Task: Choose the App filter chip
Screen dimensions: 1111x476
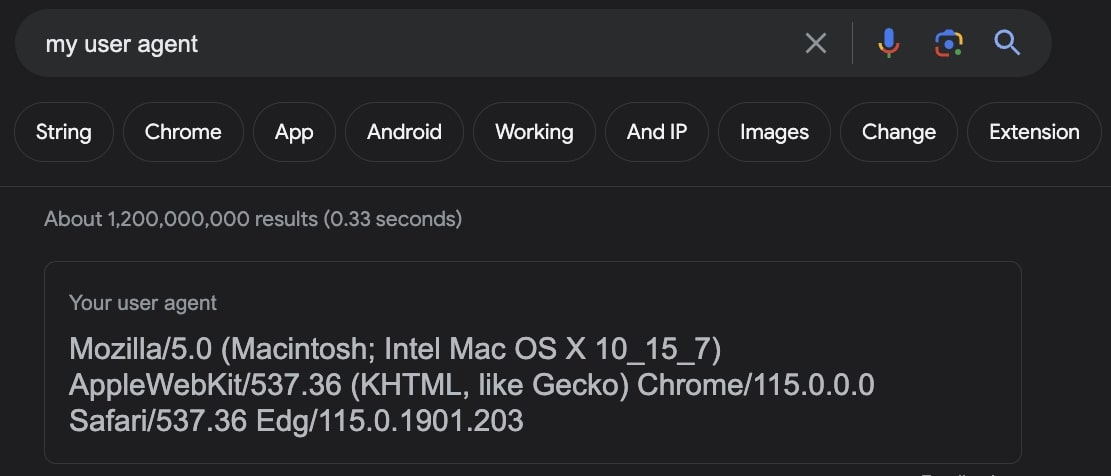Action: 294,132
